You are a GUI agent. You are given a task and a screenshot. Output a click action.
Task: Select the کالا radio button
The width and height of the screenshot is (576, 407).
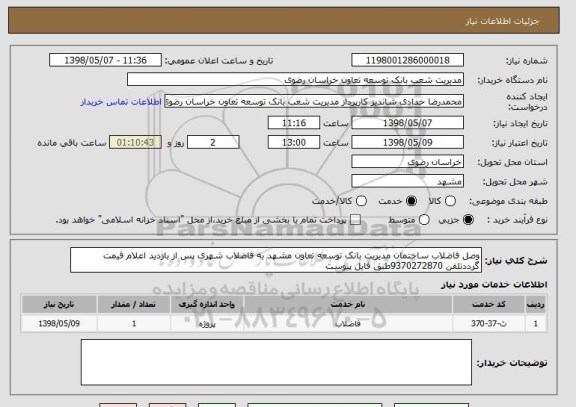pyautogui.click(x=450, y=201)
